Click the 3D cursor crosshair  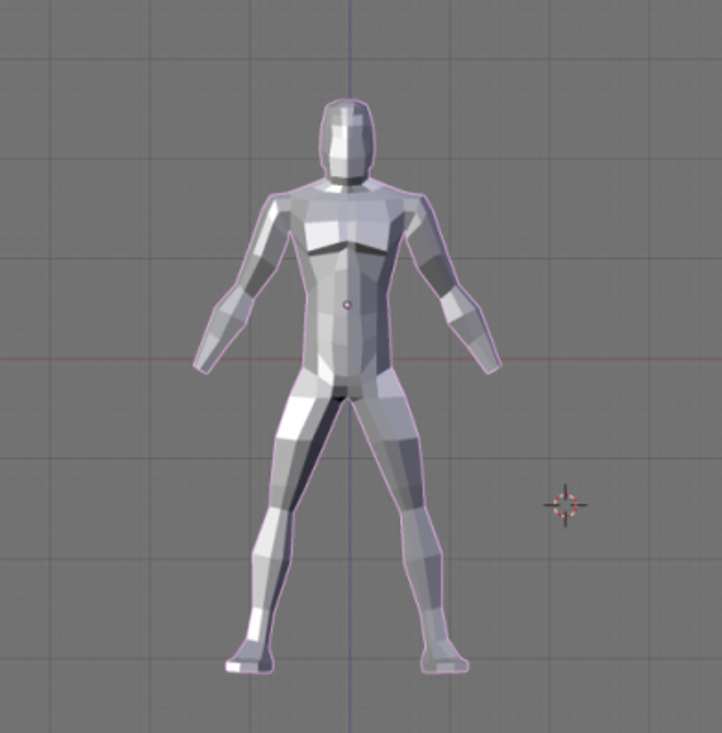point(565,505)
